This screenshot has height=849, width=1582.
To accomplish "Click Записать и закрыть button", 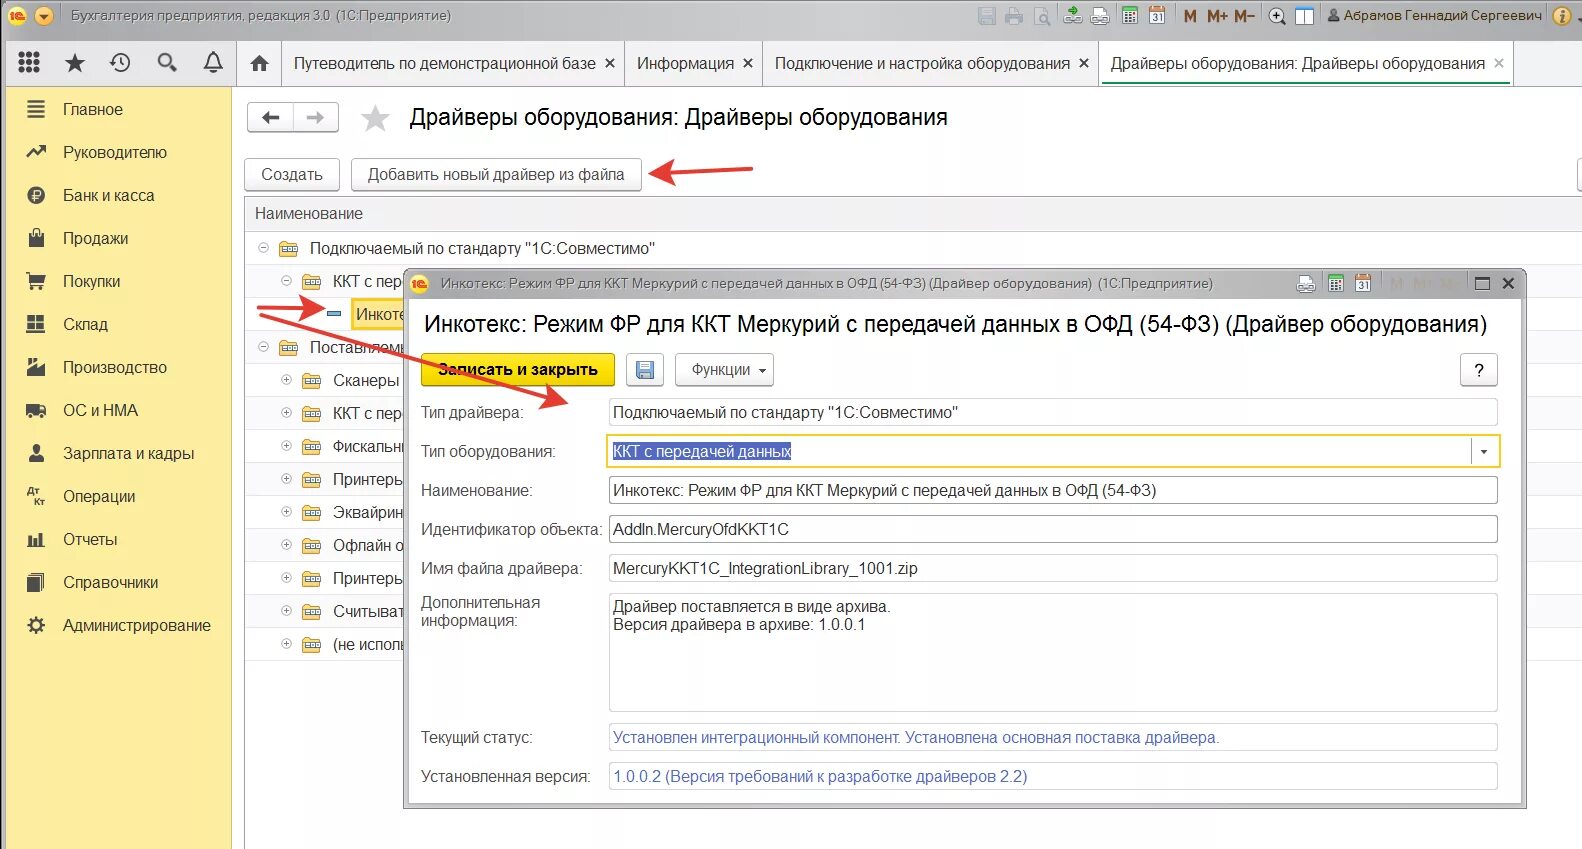I will click(x=518, y=370).
